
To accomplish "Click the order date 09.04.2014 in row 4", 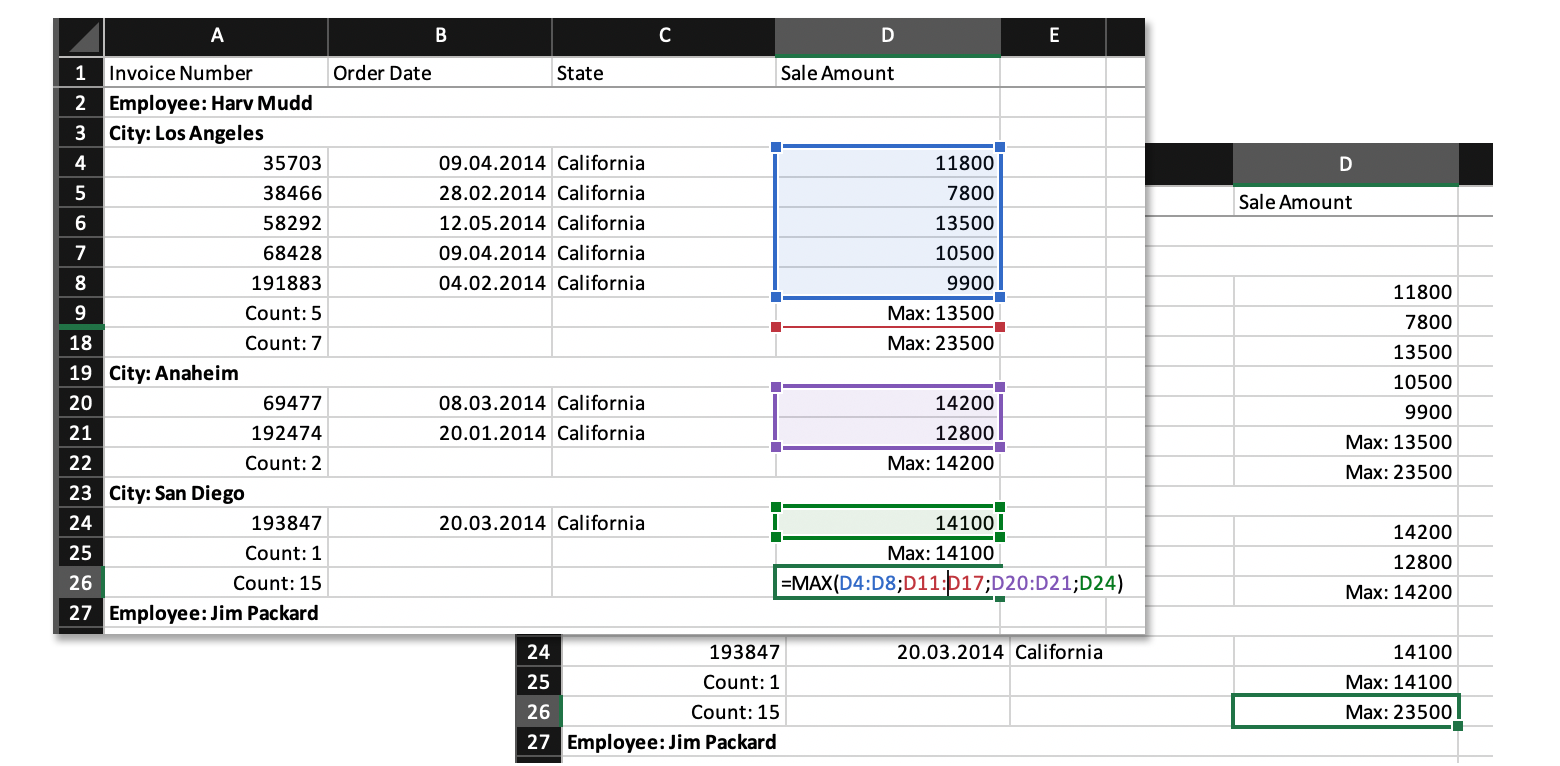I will [440, 163].
